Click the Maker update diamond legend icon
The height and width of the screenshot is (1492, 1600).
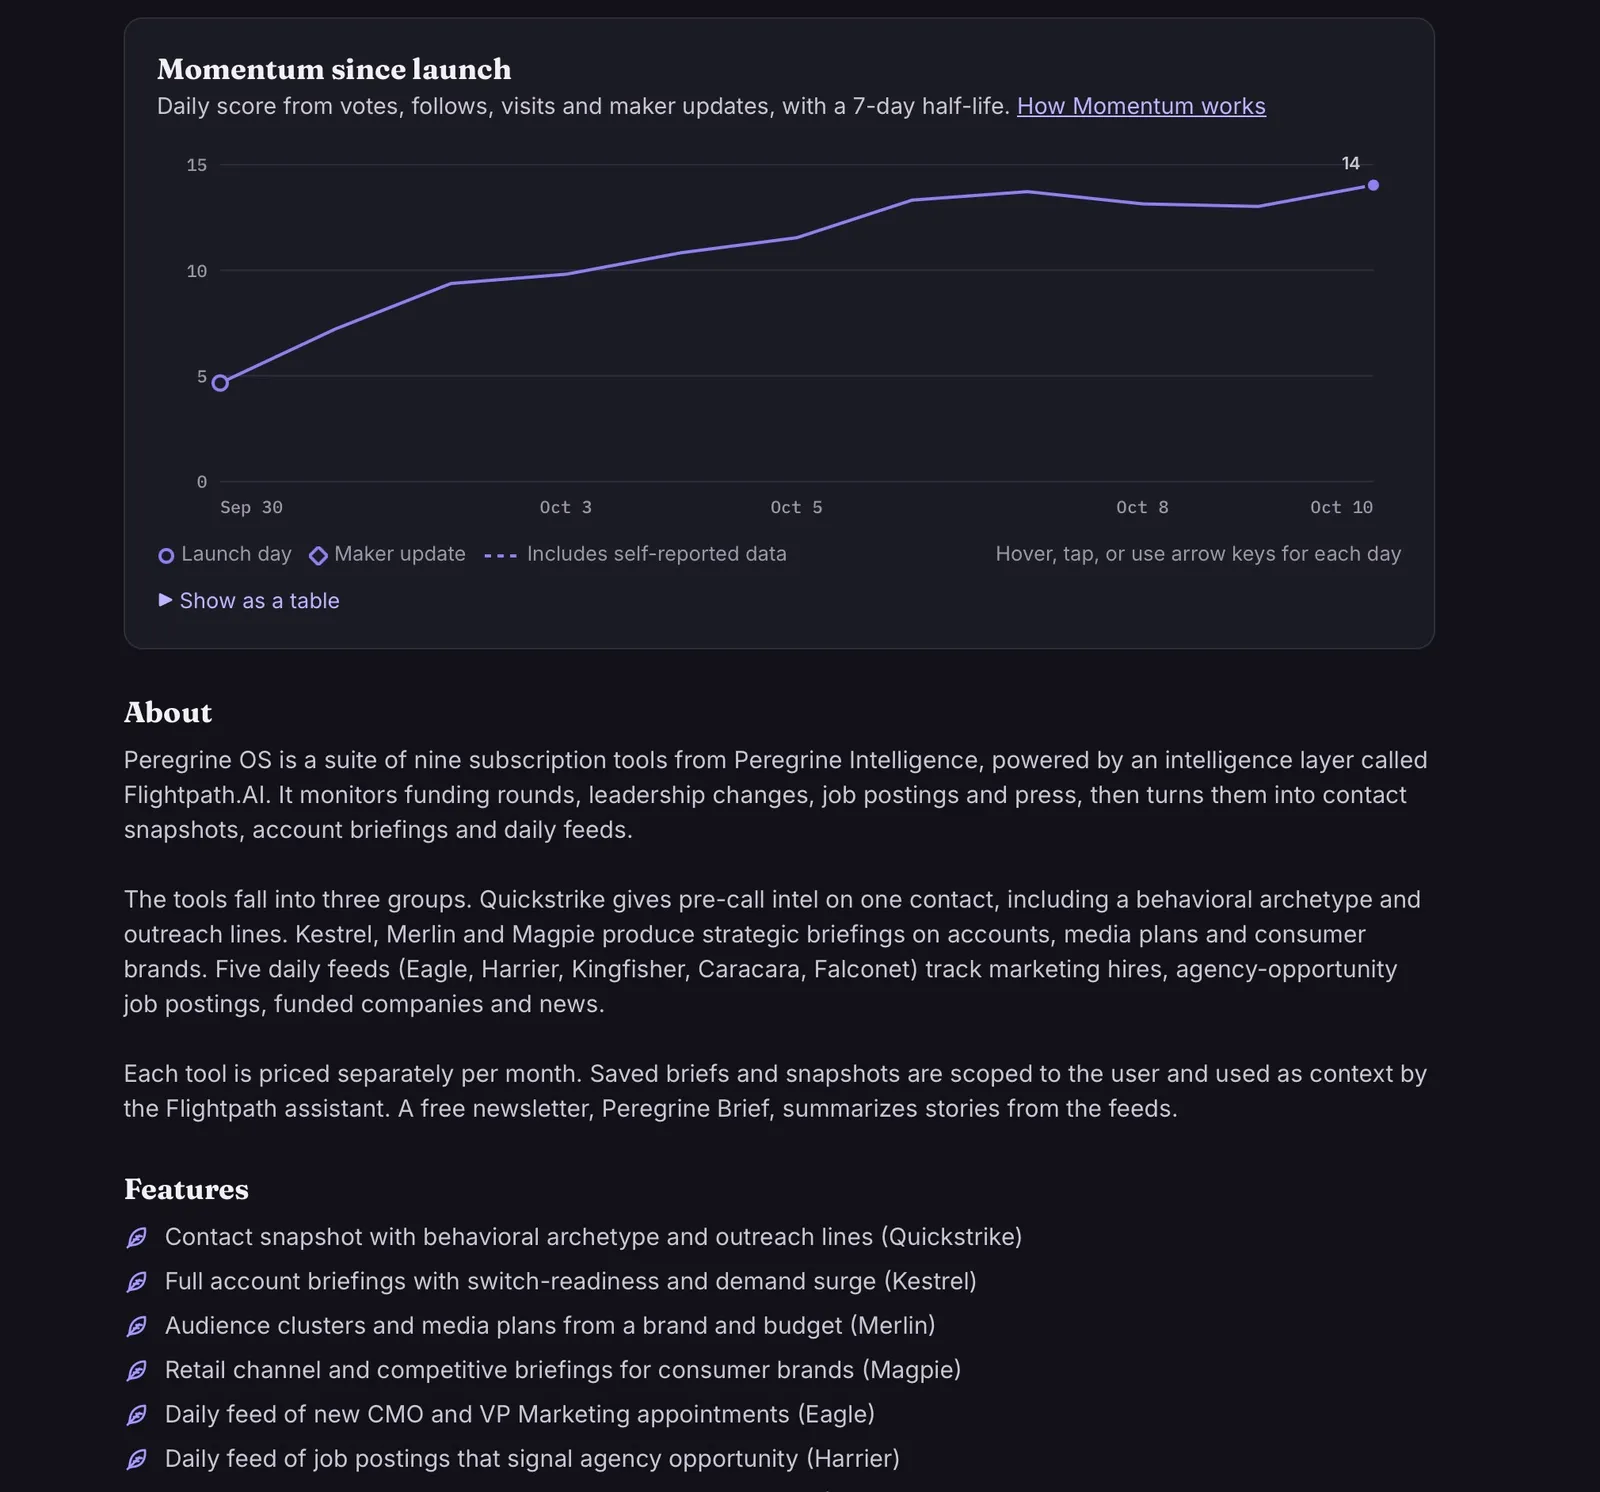point(318,556)
